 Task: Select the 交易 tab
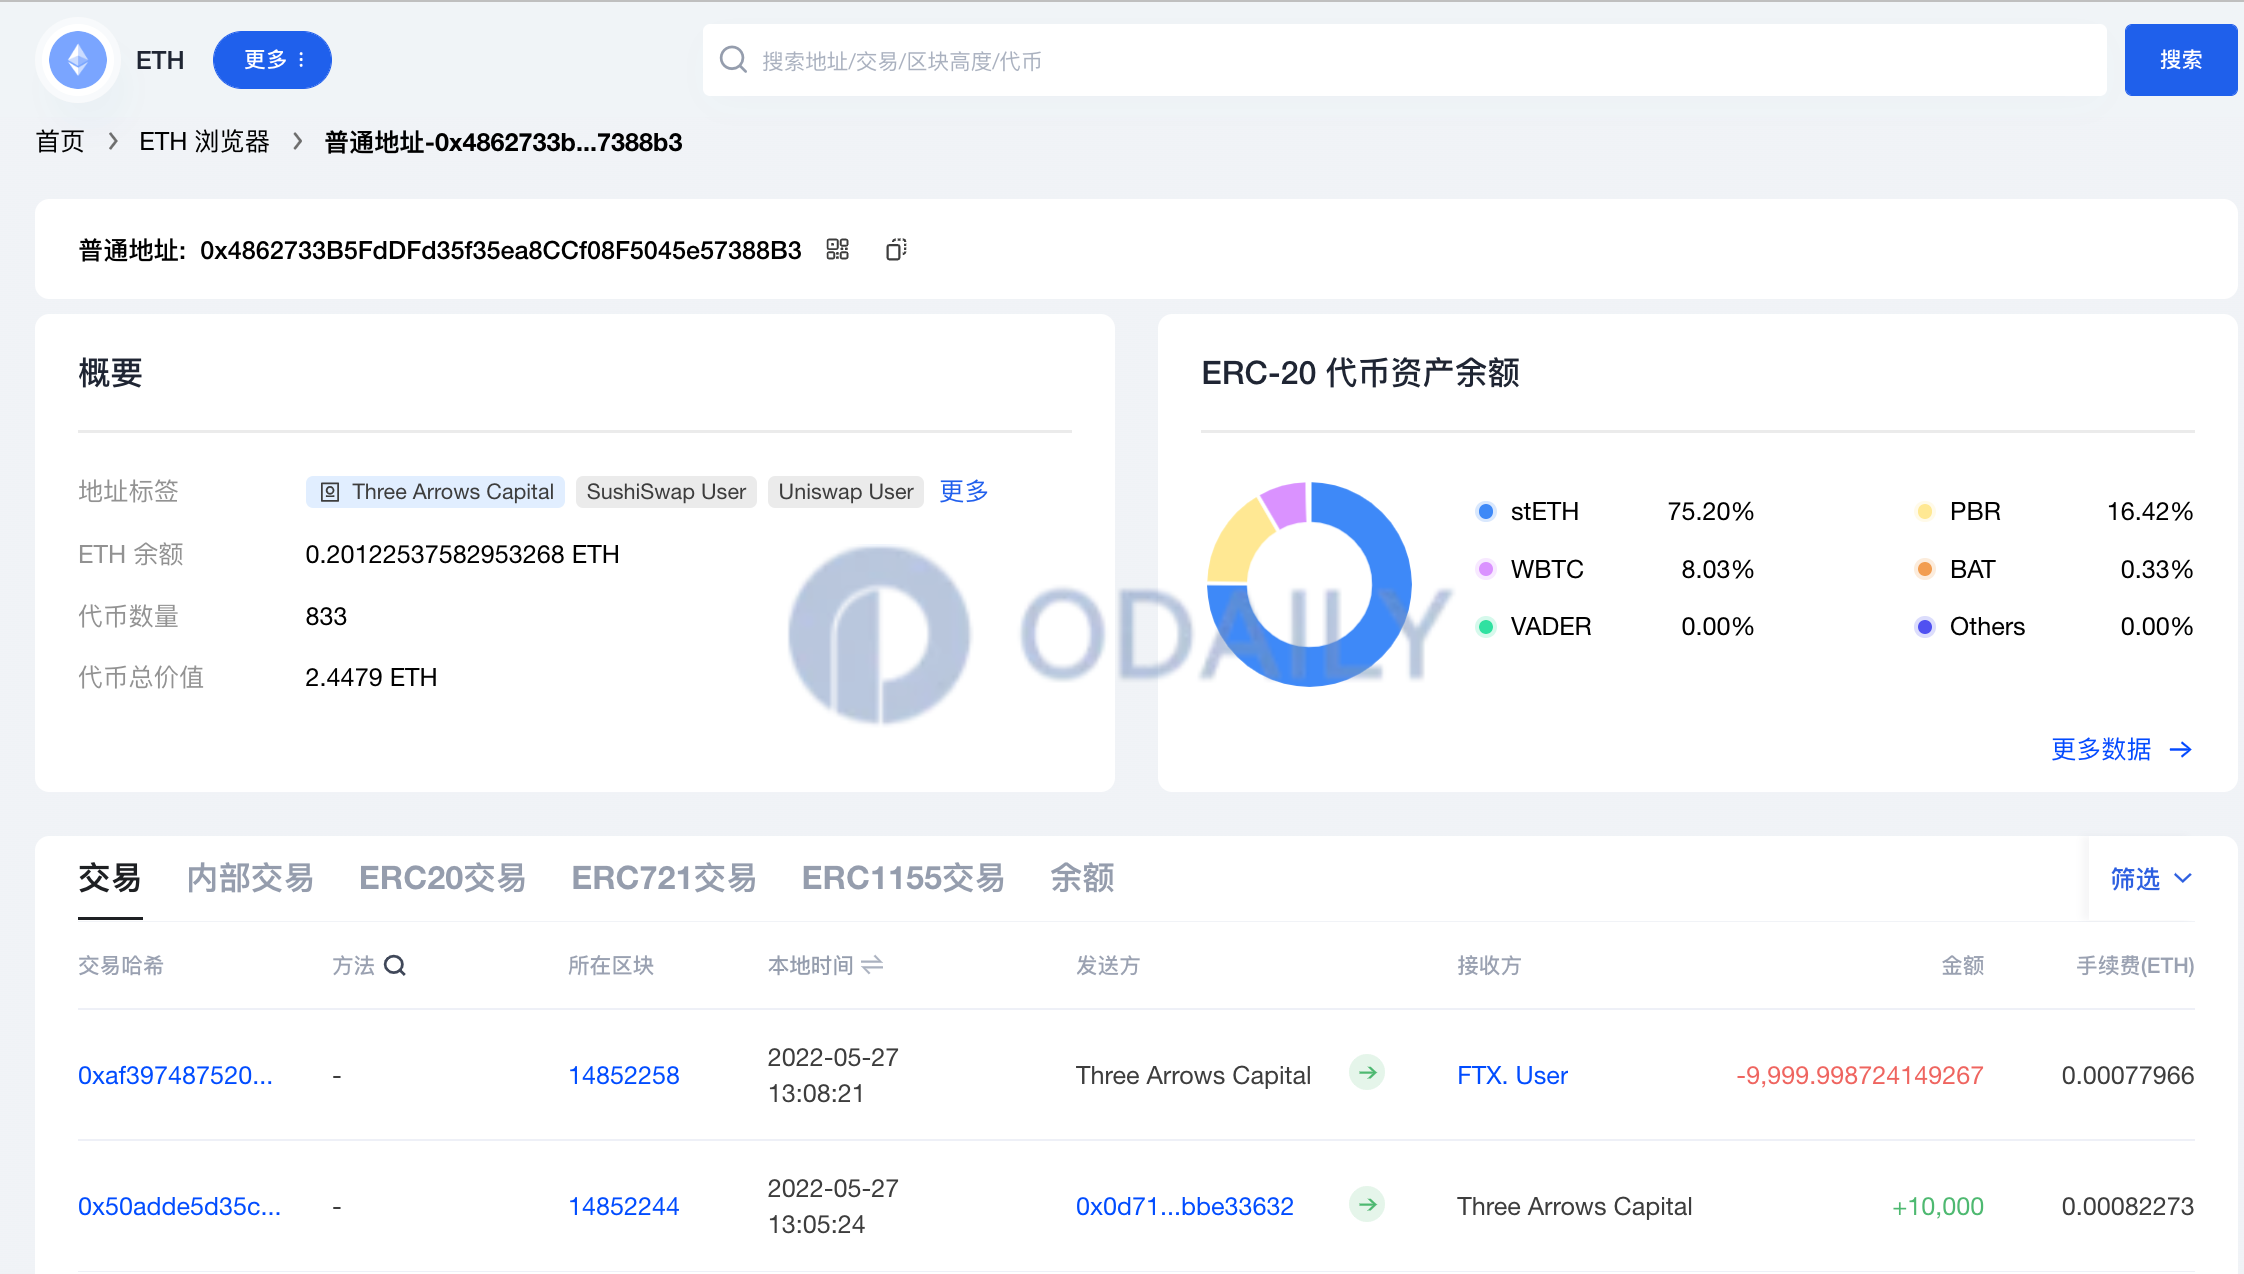click(x=110, y=878)
